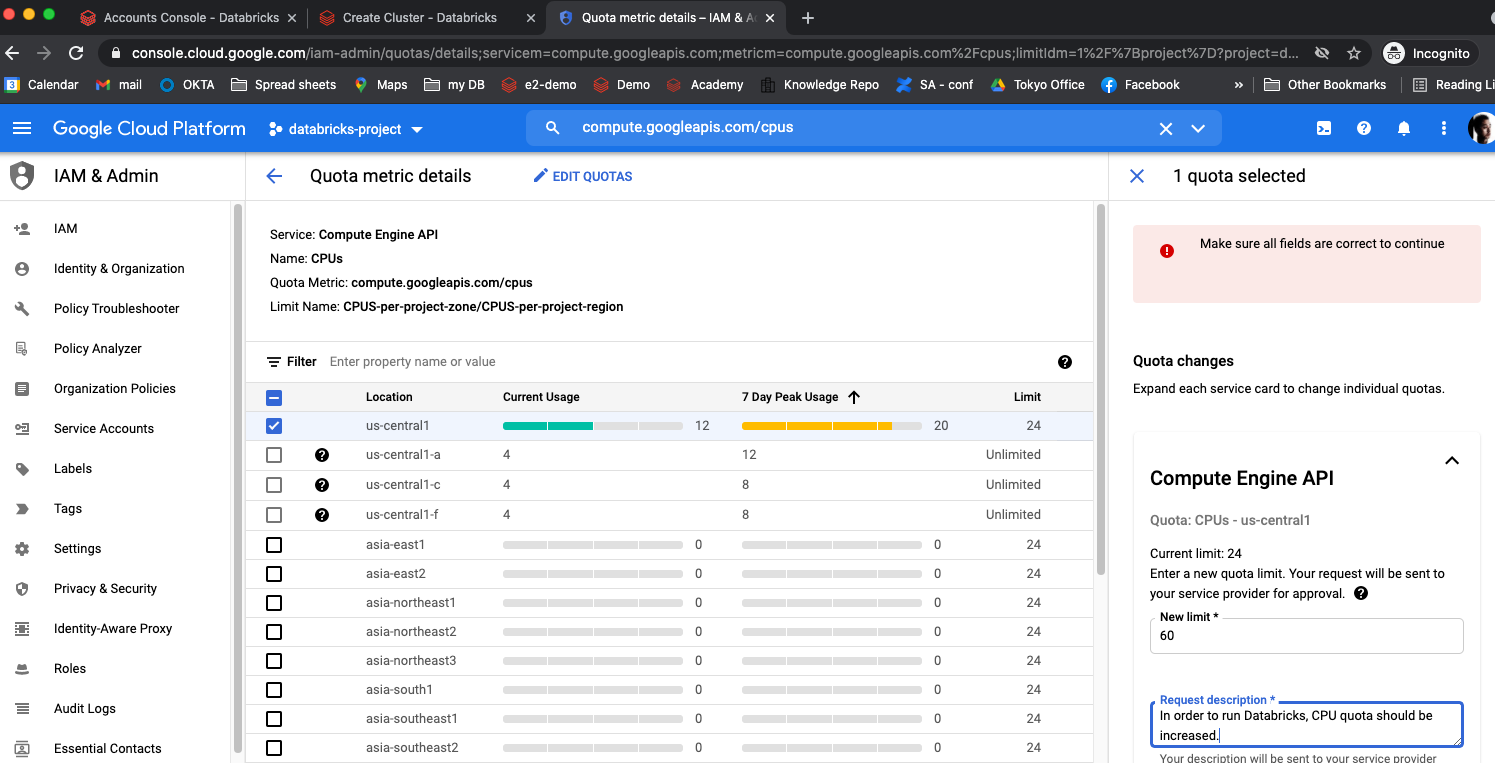The height and width of the screenshot is (763, 1495).
Task: Click the help icon on us-central1-c row
Action: point(322,485)
